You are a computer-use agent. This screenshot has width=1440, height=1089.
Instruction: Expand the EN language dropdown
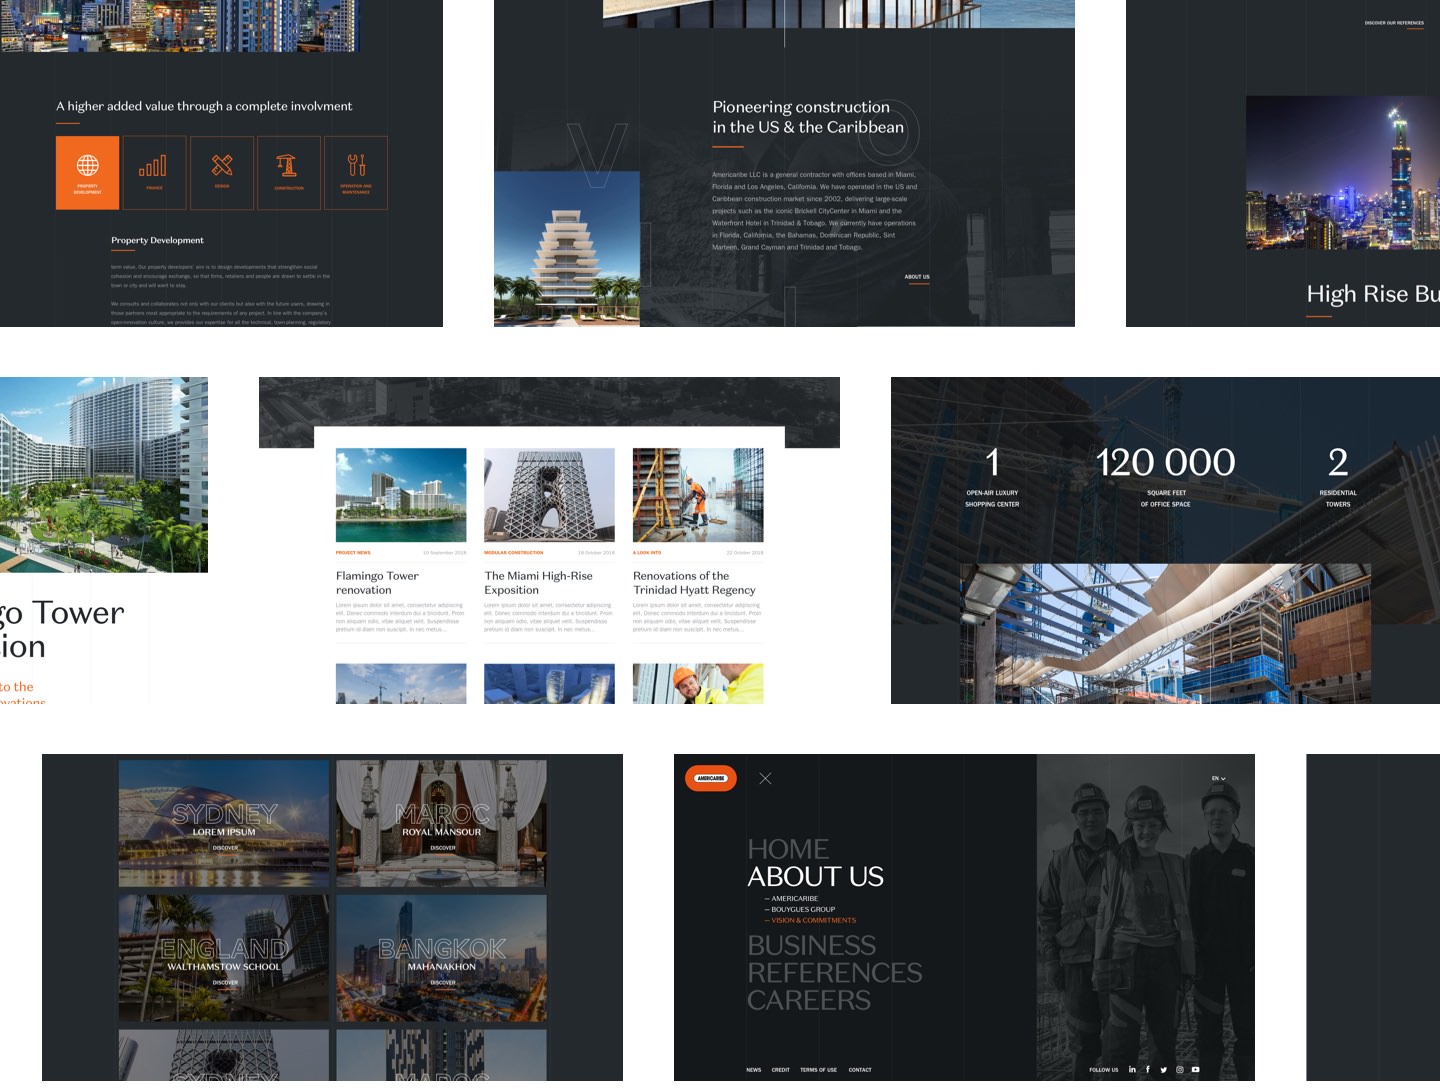point(1218,778)
